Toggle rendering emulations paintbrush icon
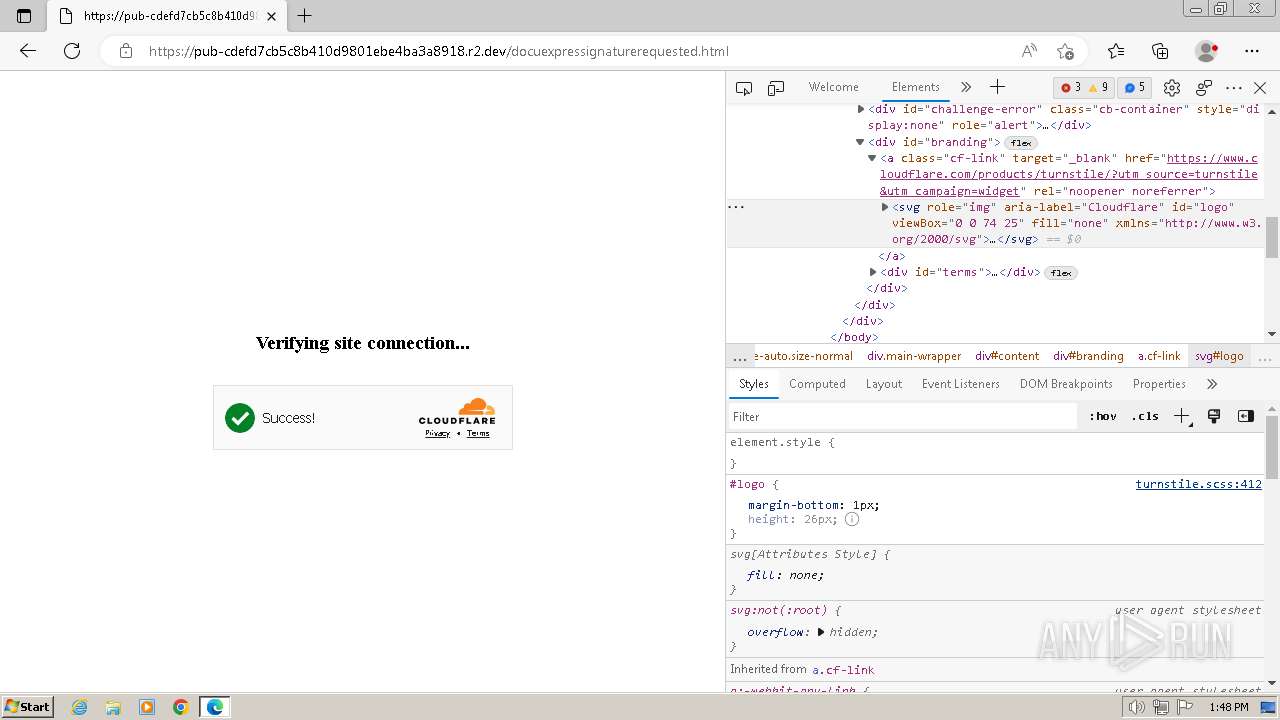 coord(1214,417)
